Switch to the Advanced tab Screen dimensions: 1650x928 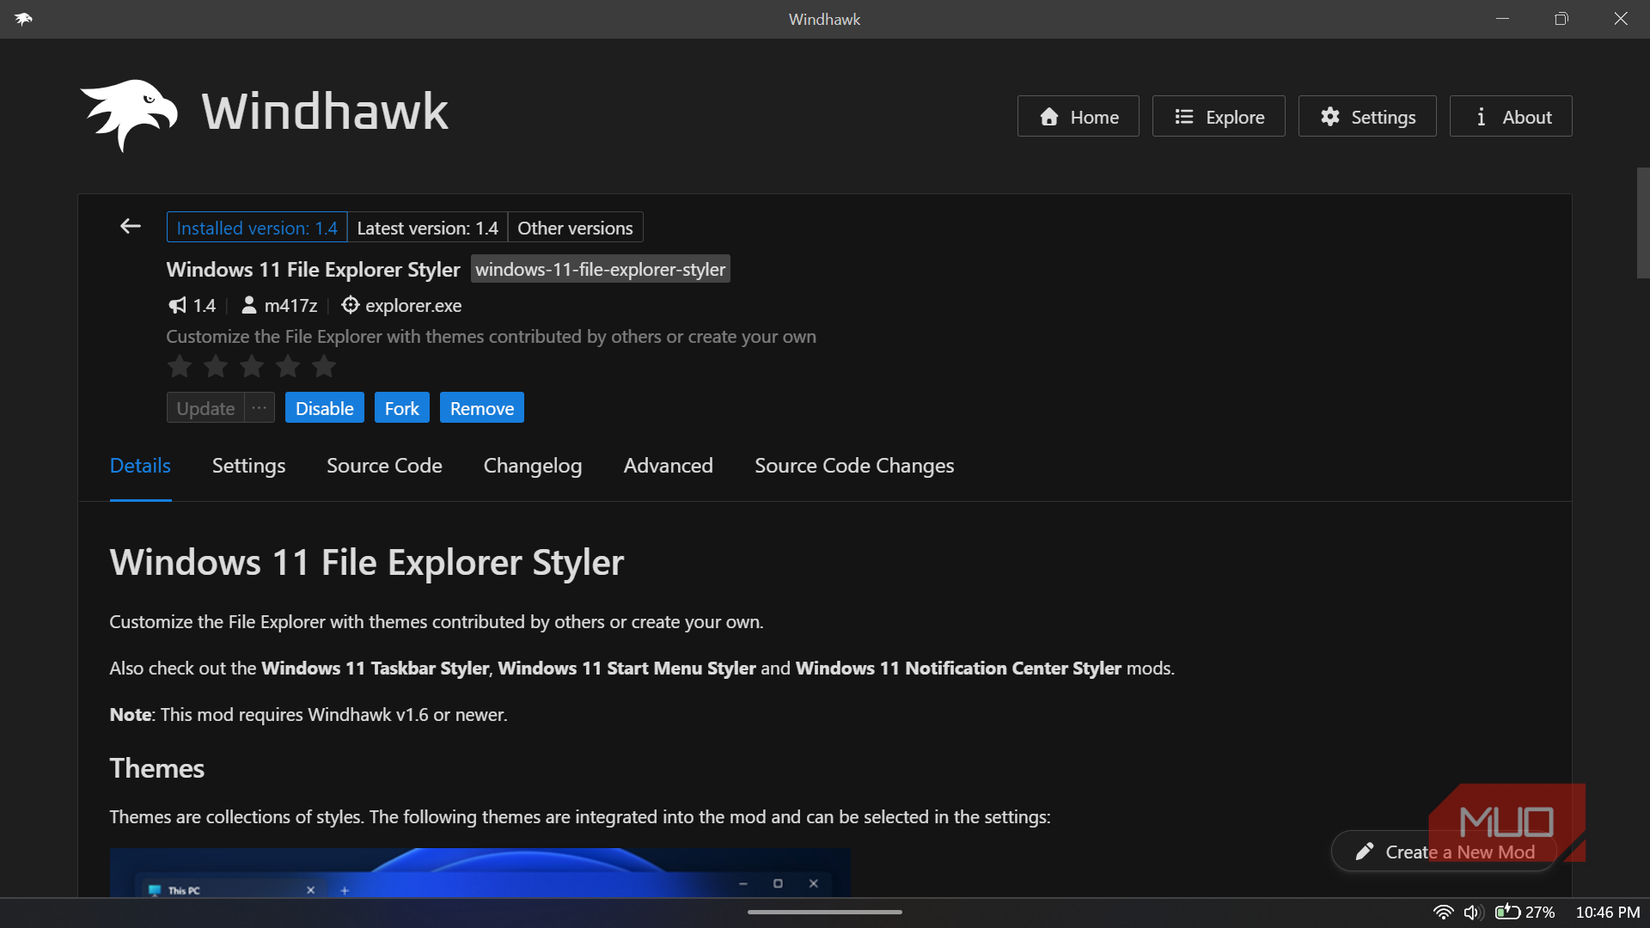coord(668,466)
